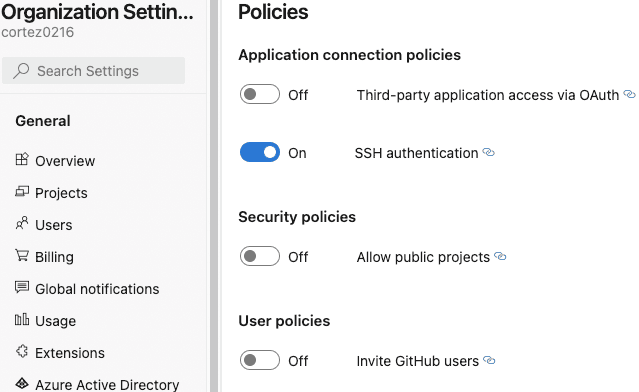Click the Extensions puzzle icon
Image resolution: width=639 pixels, height=392 pixels.
pos(22,351)
